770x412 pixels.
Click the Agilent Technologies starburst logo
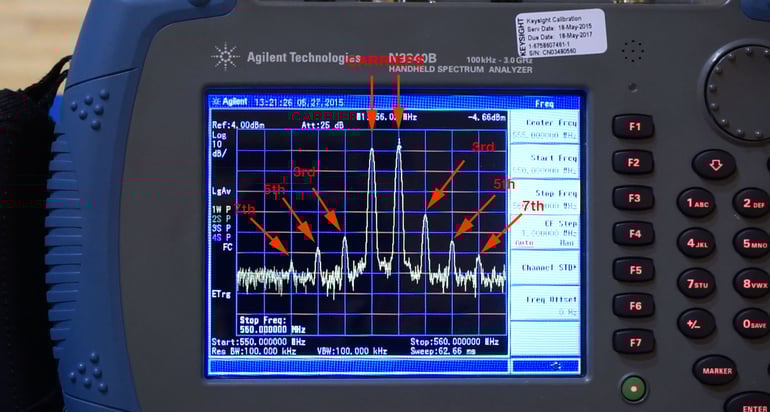point(225,57)
